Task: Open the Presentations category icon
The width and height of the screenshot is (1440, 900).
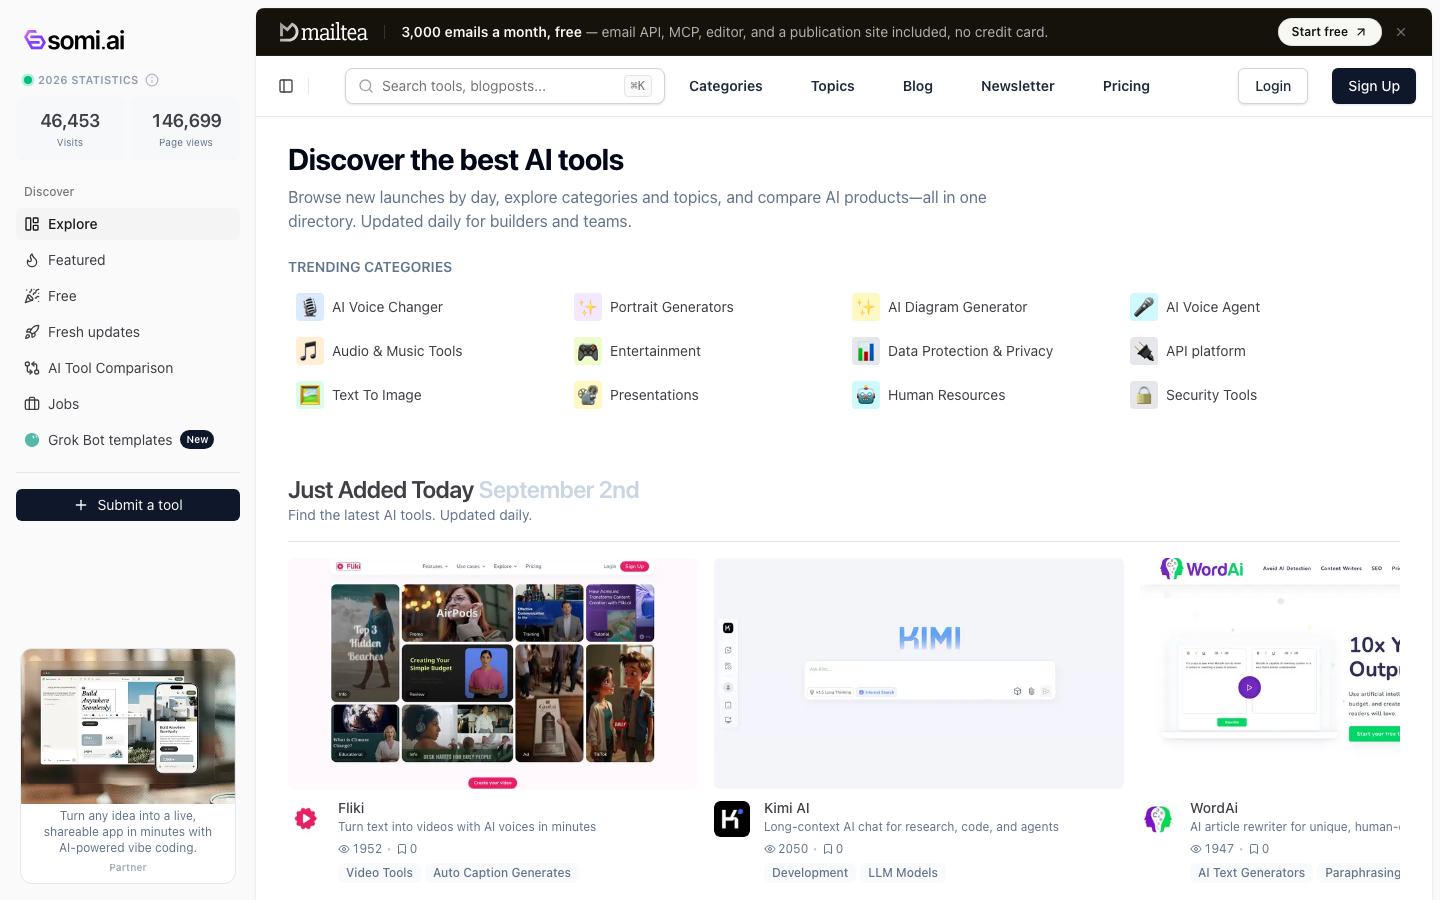Action: pyautogui.click(x=588, y=395)
